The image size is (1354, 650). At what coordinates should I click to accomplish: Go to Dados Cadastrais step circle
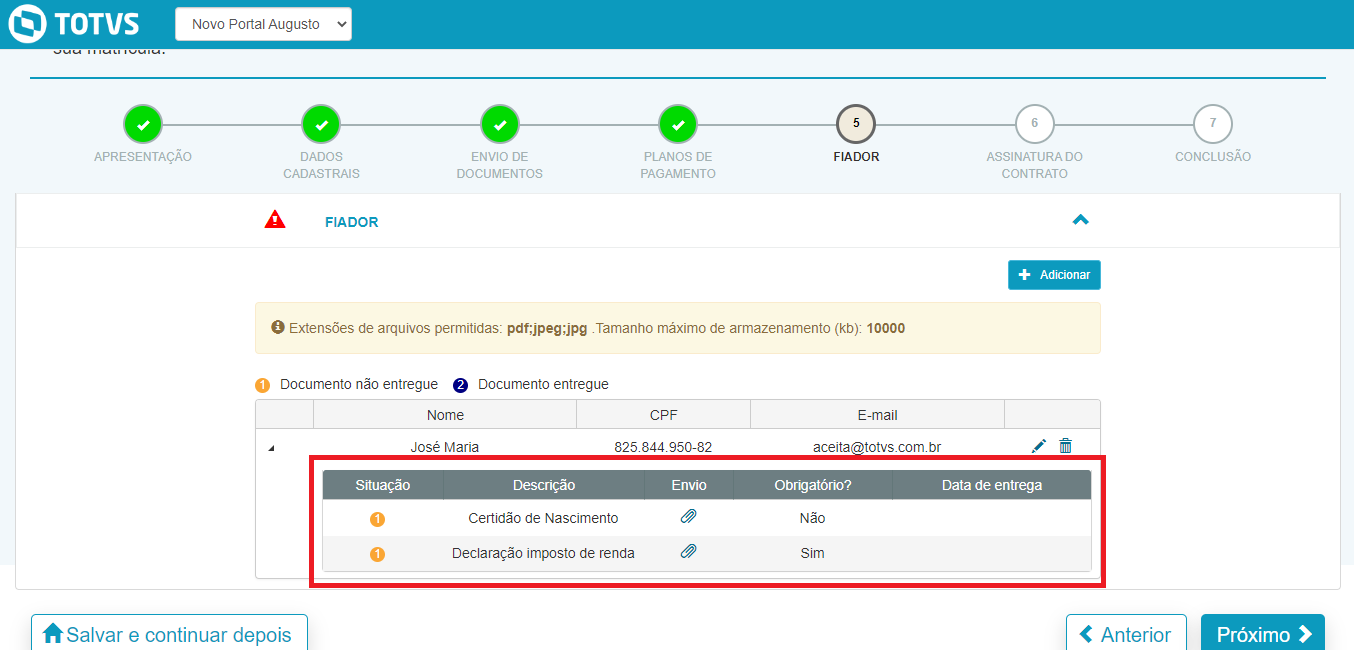pos(321,124)
